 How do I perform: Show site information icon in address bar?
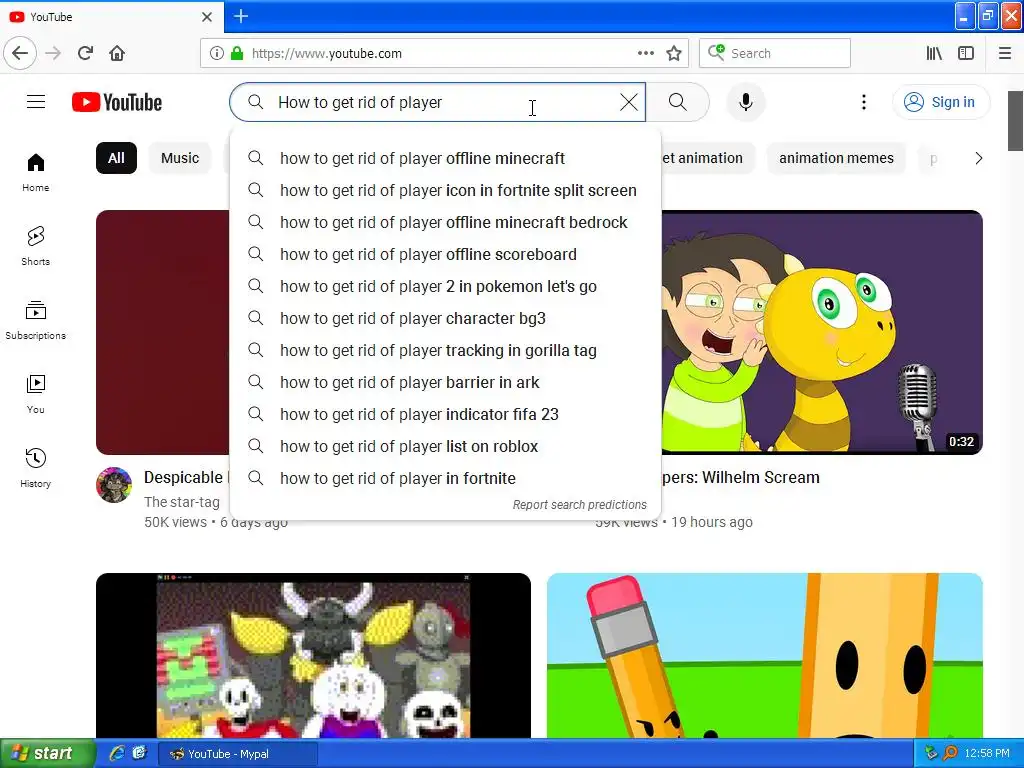point(216,53)
